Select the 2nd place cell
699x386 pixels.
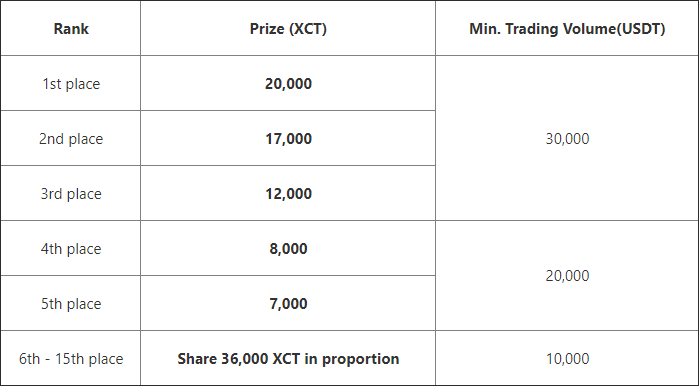[71, 138]
